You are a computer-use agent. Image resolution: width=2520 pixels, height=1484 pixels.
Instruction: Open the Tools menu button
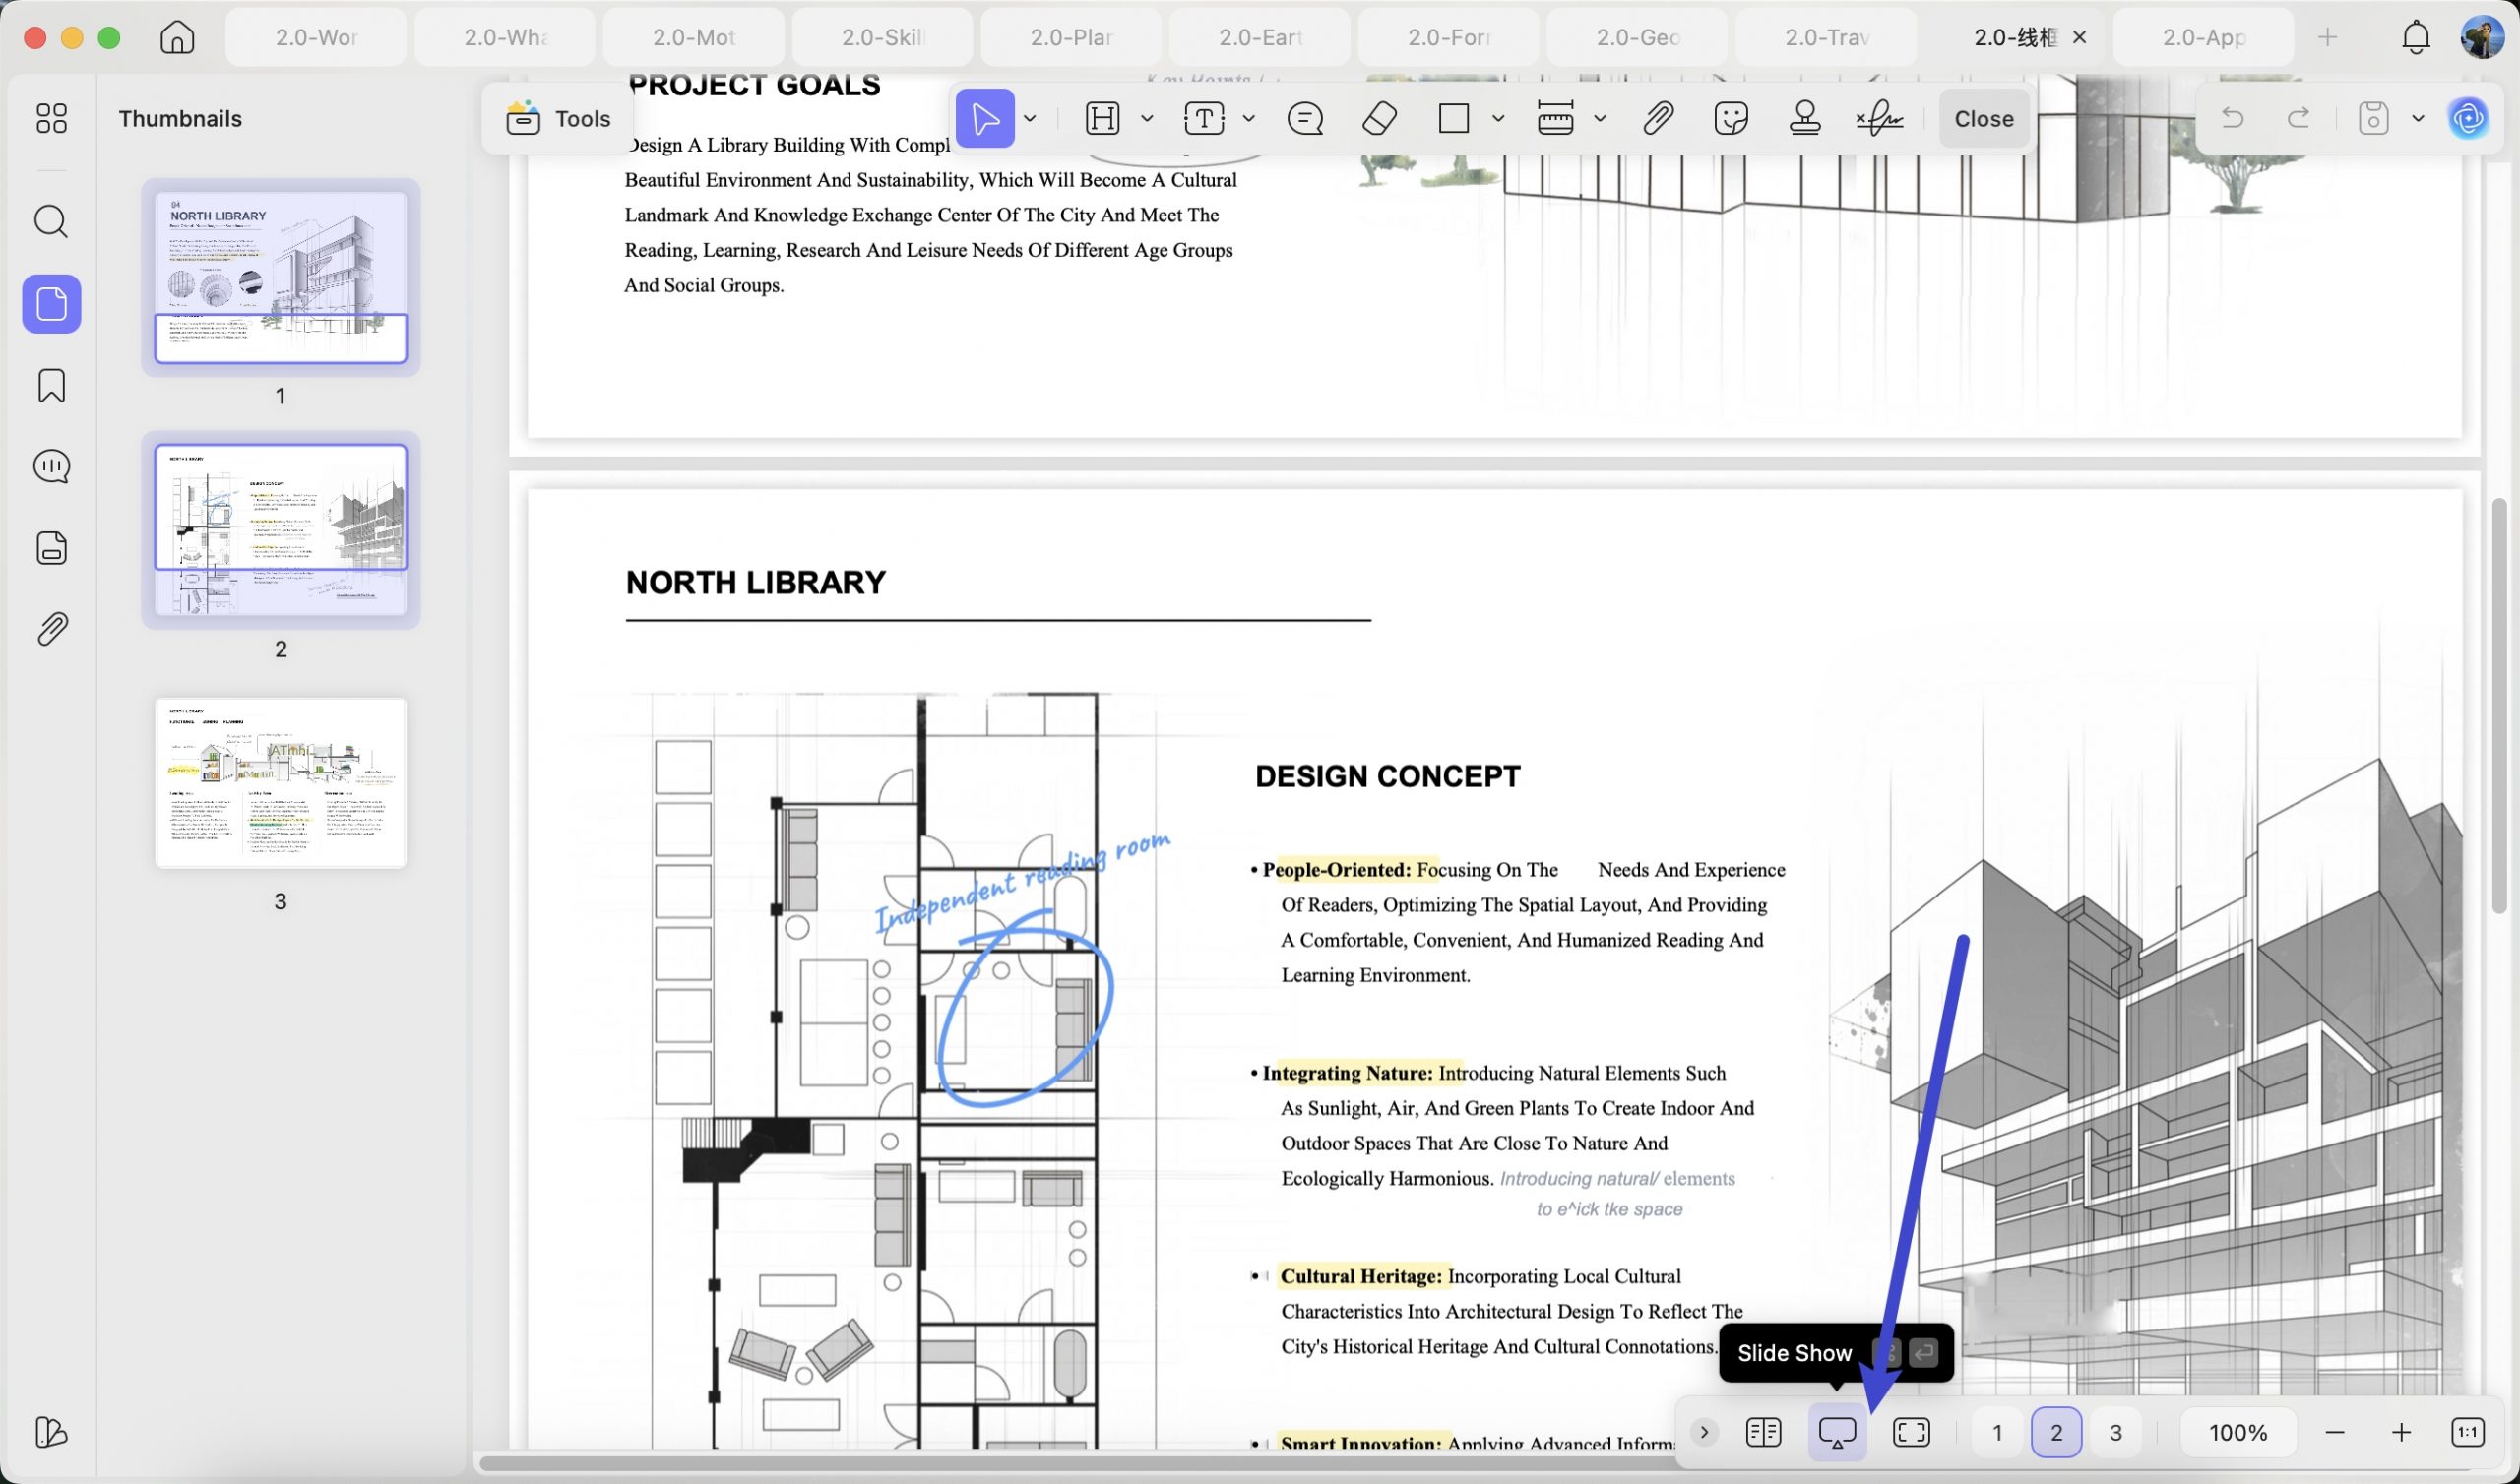click(x=558, y=119)
